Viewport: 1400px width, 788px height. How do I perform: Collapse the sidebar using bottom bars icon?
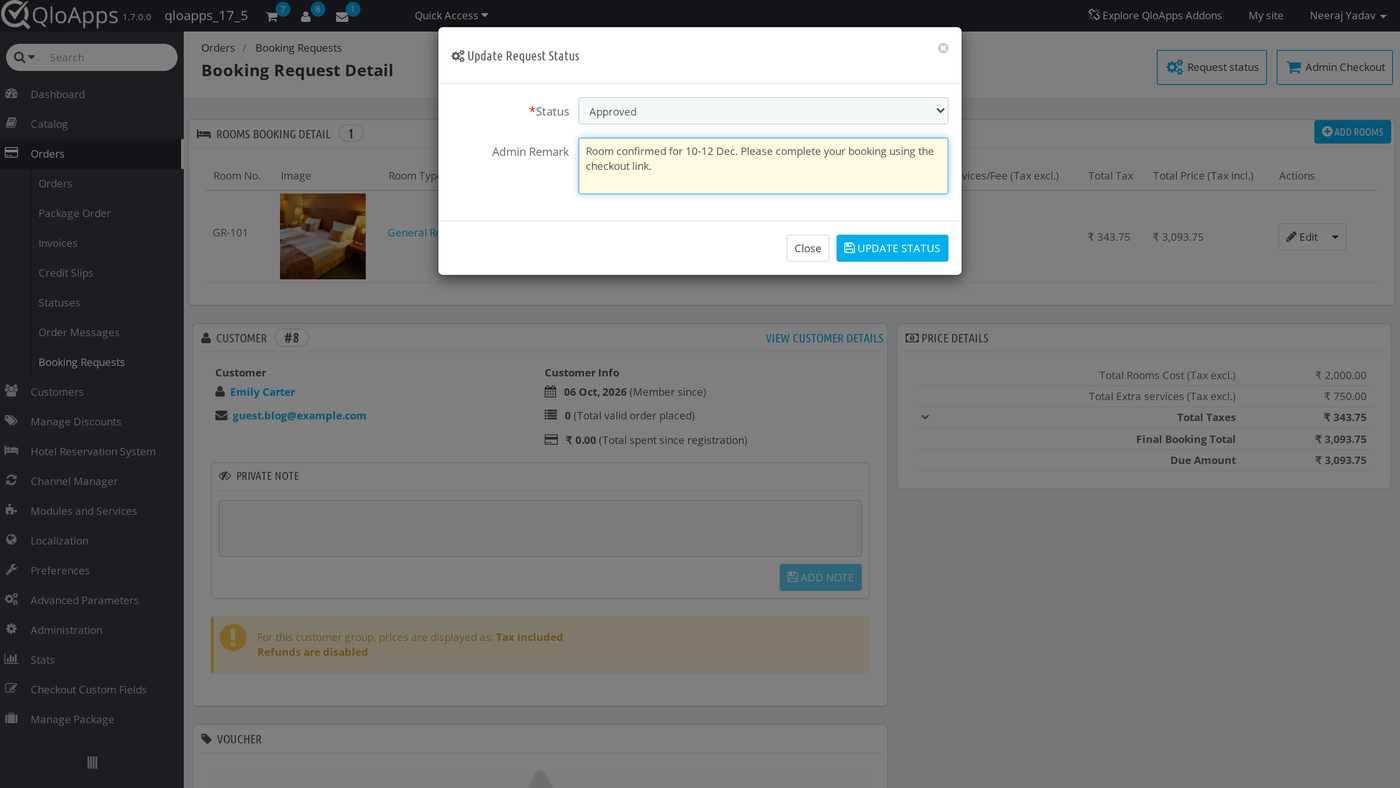[92, 763]
